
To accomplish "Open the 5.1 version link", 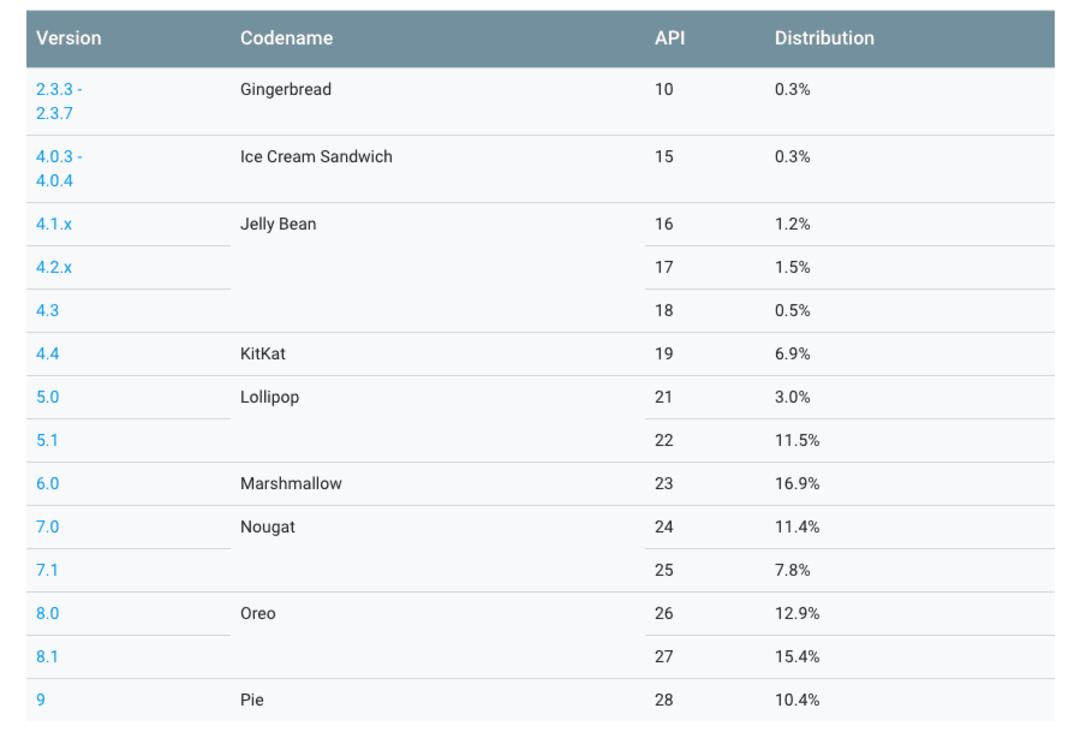I will pyautogui.click(x=47, y=441).
